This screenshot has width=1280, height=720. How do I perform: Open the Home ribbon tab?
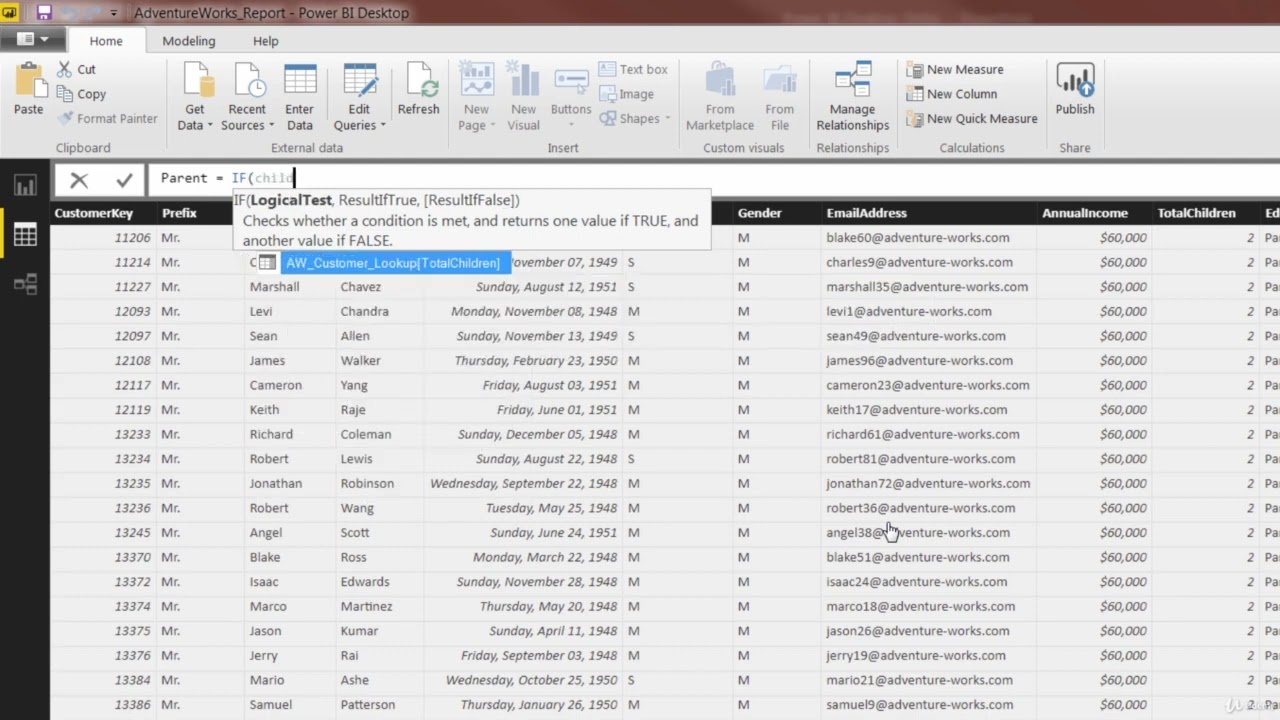106,41
